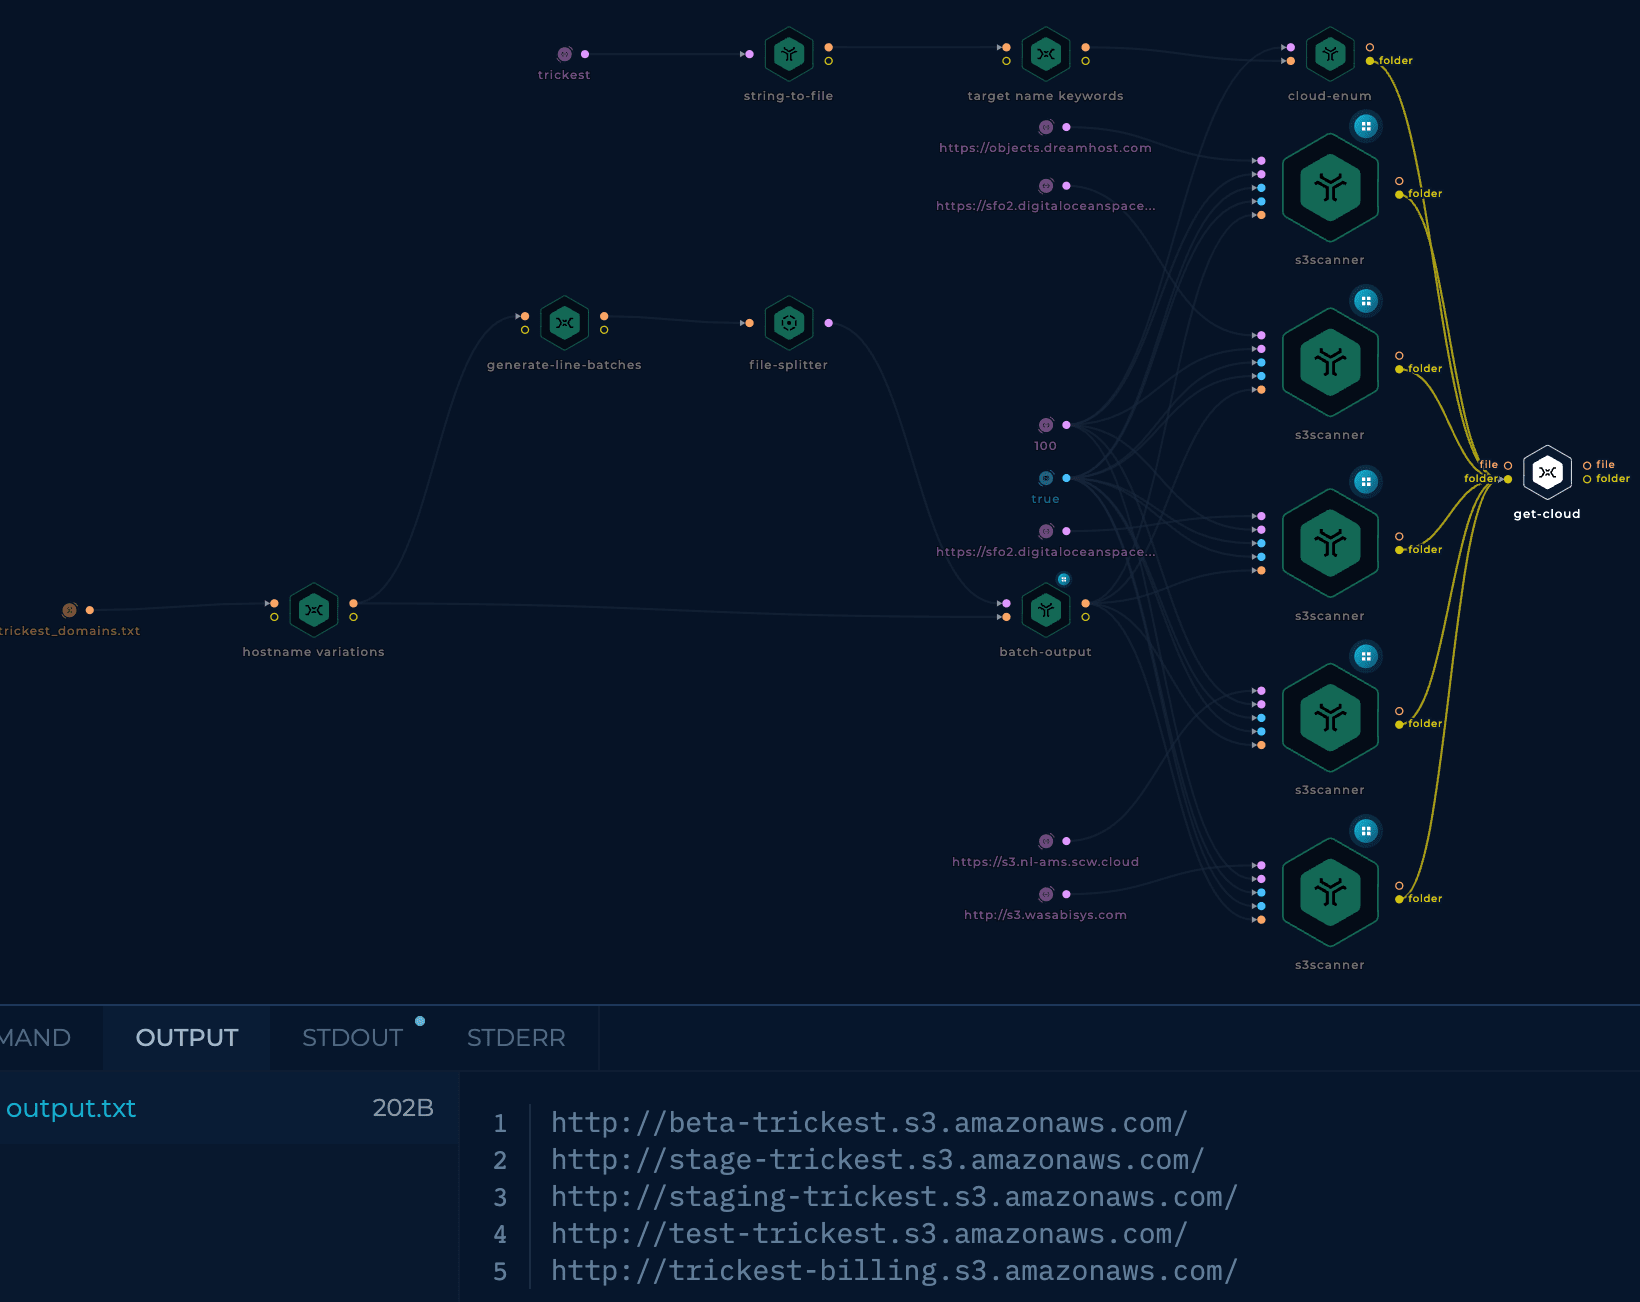Select the hostname variations node
The image size is (1640, 1302).
tap(314, 610)
